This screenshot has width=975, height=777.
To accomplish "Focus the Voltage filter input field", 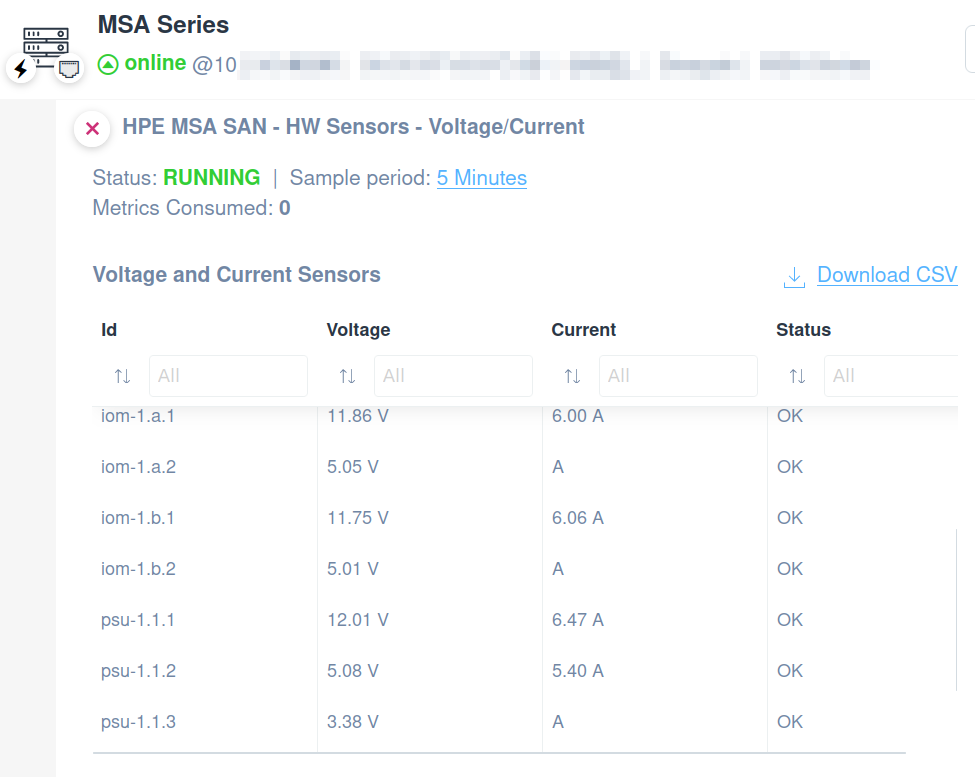I will pyautogui.click(x=453, y=376).
